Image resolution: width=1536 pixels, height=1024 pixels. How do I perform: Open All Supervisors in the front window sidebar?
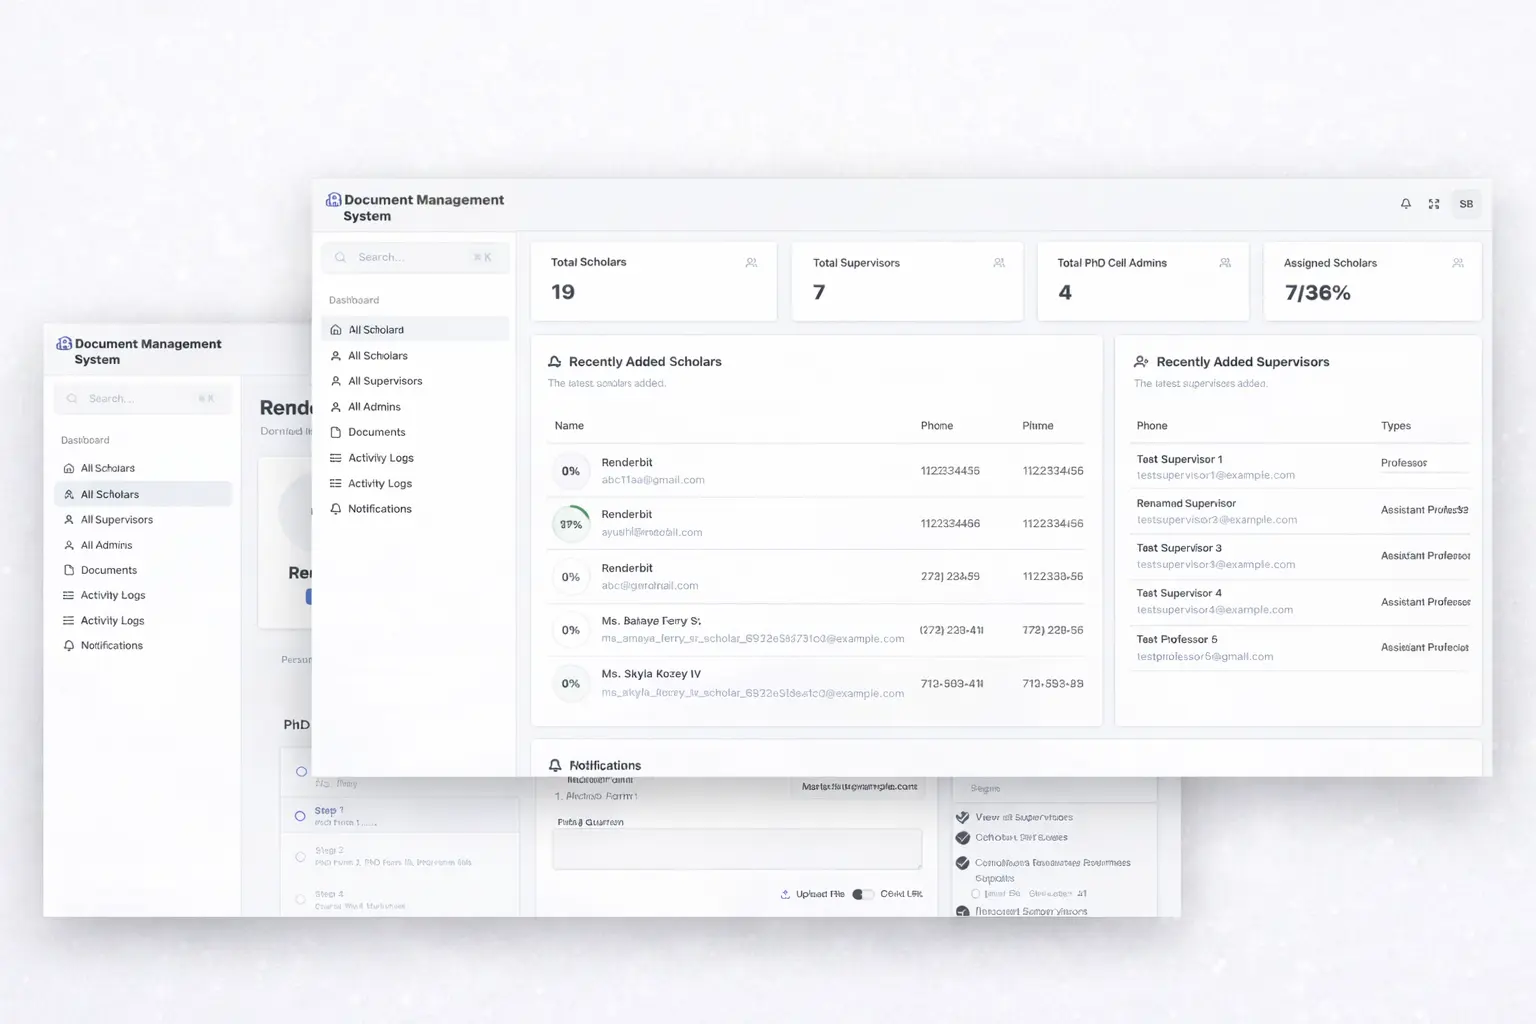[x=385, y=381]
